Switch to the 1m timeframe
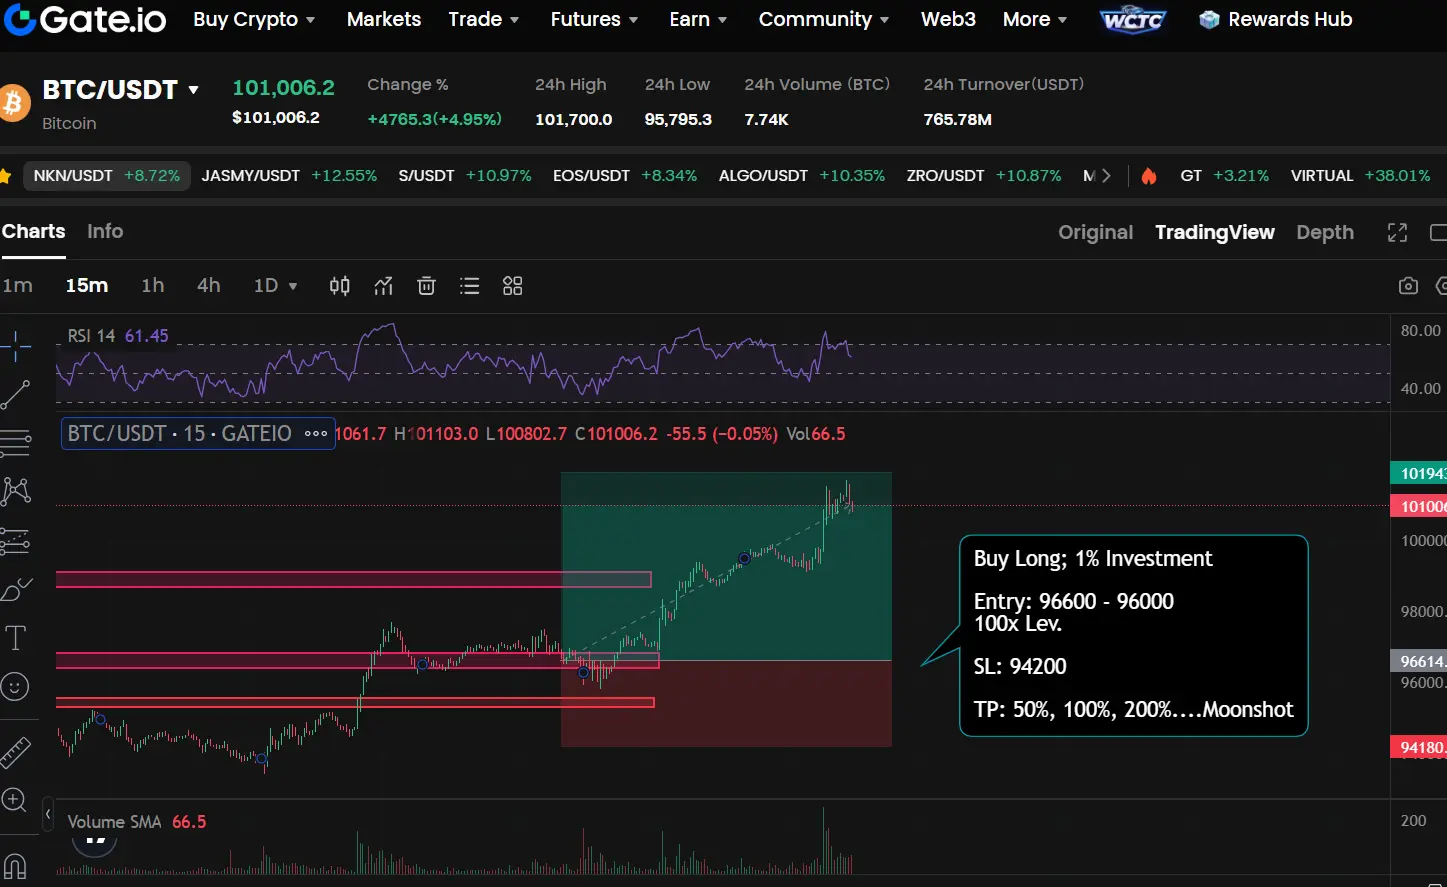The height and width of the screenshot is (887, 1447). coord(17,286)
